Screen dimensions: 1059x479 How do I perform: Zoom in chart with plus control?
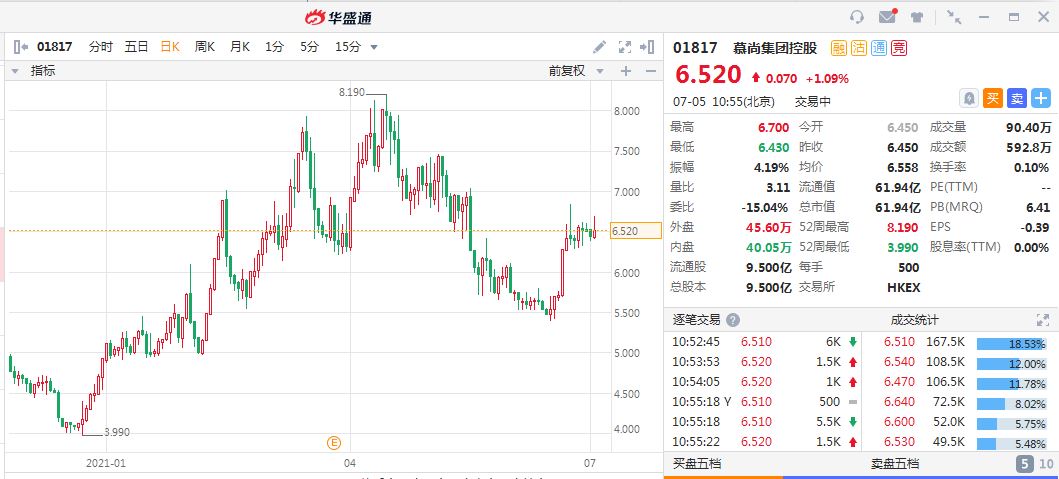click(626, 71)
